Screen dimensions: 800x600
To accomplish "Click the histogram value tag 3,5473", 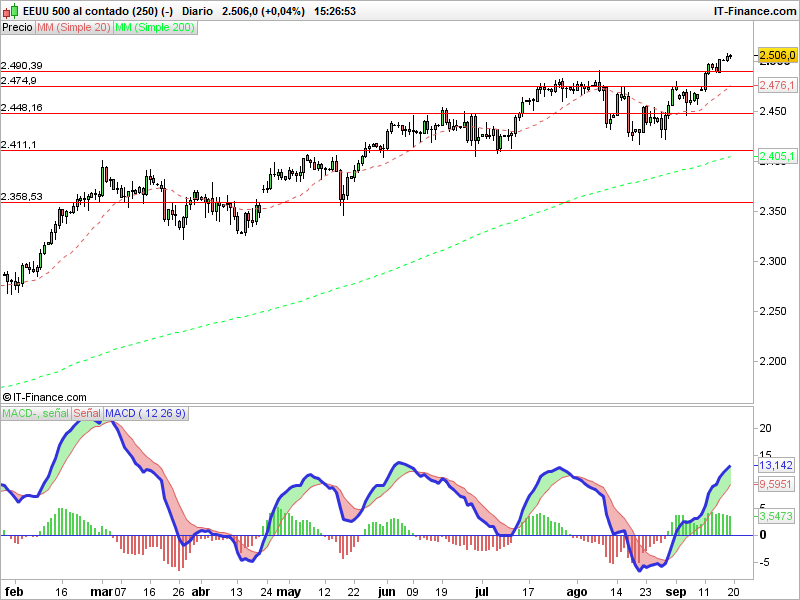I will point(776,516).
